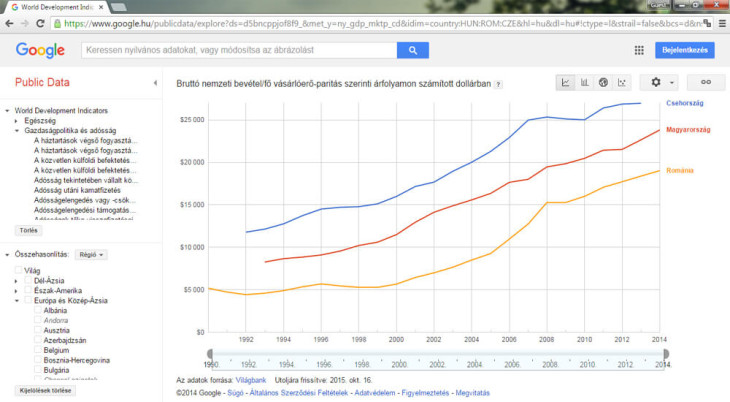This screenshot has height=402, width=730.
Task: Click the Törlés button
Action: click(28, 231)
